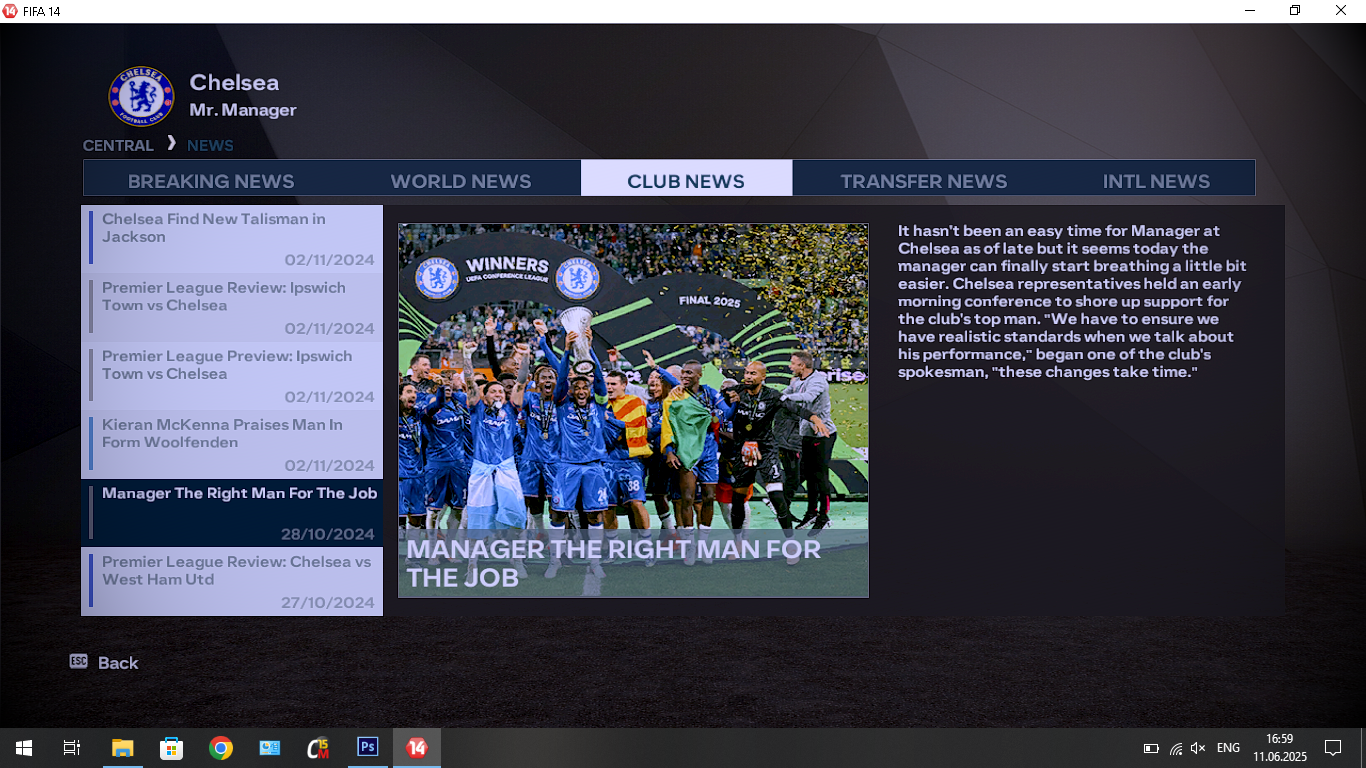
Task: Open Microsoft Store from the taskbar
Action: (x=171, y=748)
